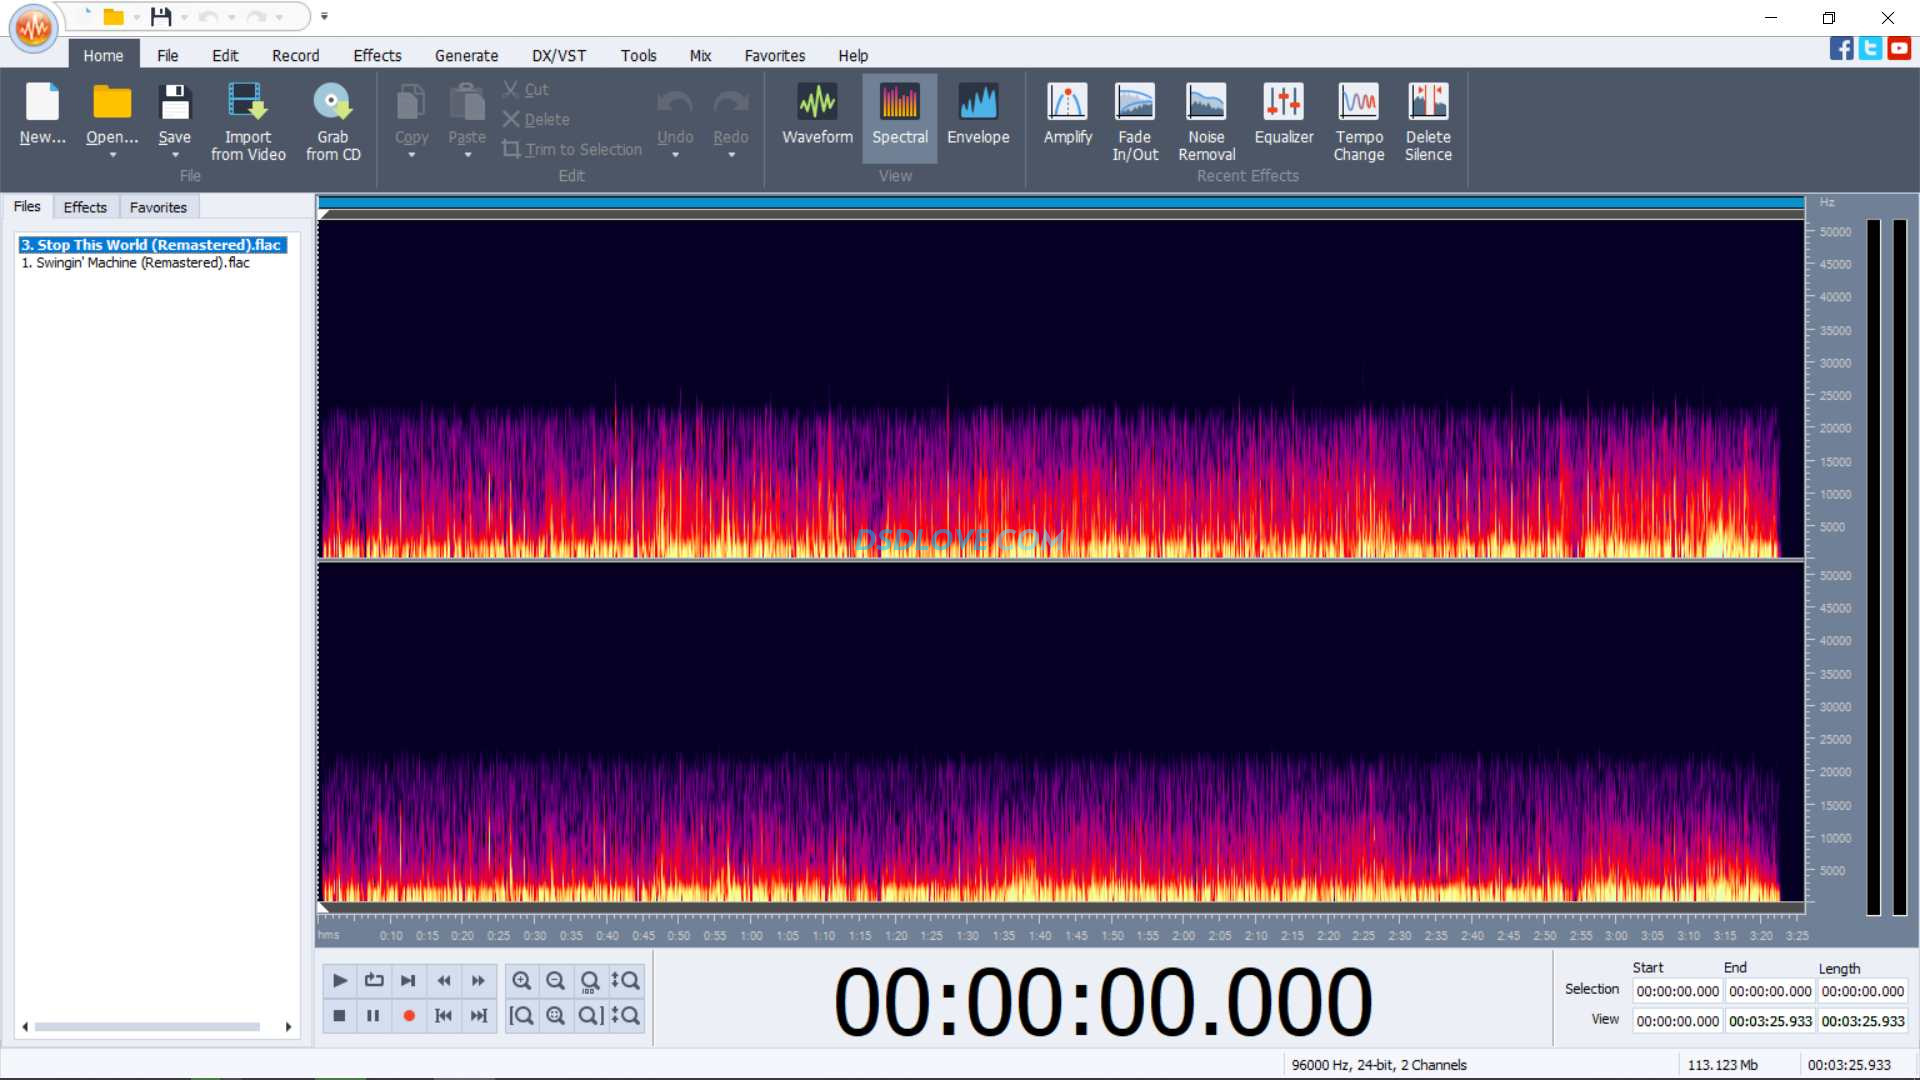
Task: Click the red Record button
Action: (x=408, y=1015)
